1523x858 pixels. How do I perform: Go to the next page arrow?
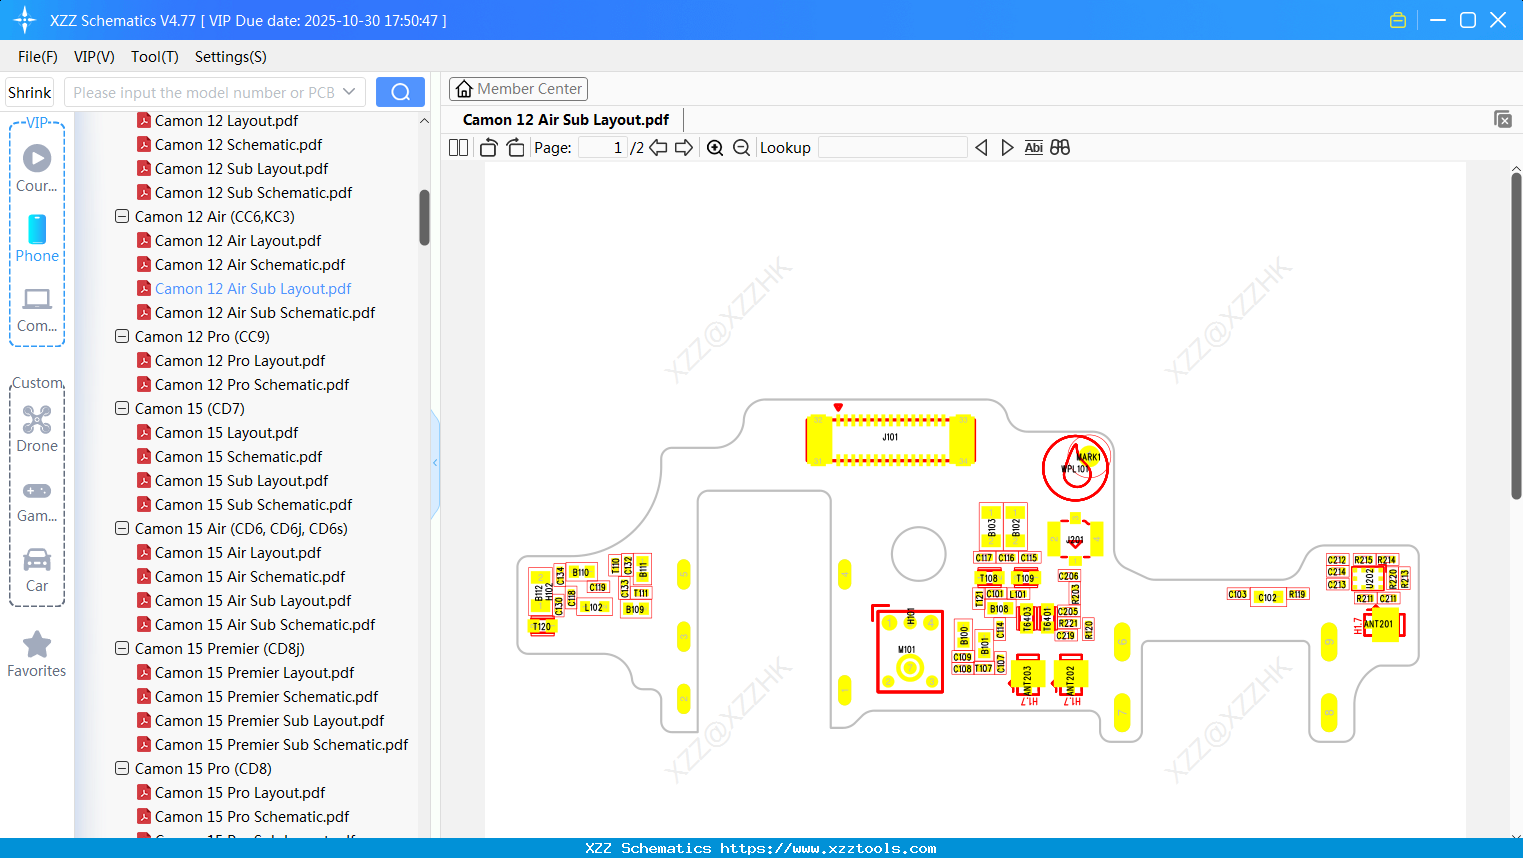pos(684,148)
